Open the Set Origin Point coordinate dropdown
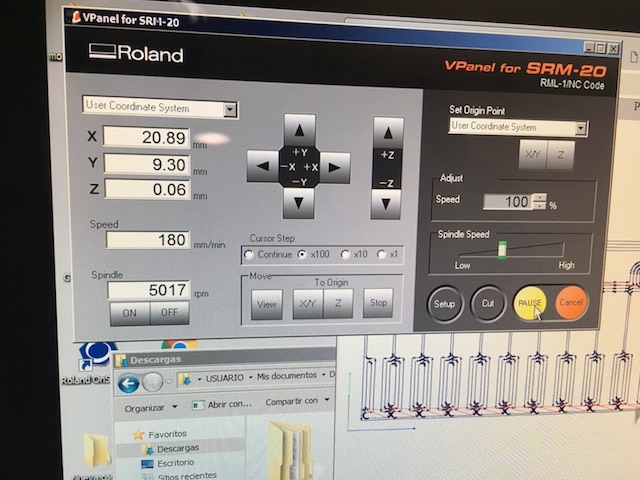This screenshot has height=480, width=640. [580, 128]
